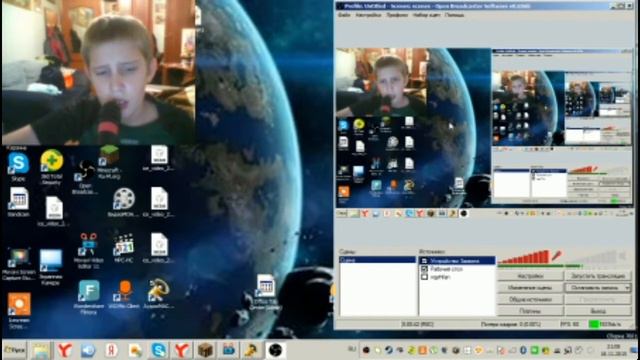Click the Настройки button in OBS panel
640x360 pixels.
530,276
